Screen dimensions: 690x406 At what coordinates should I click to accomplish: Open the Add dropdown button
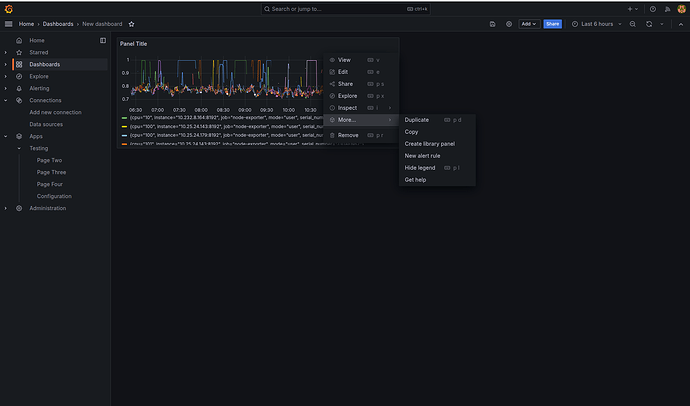[529, 24]
